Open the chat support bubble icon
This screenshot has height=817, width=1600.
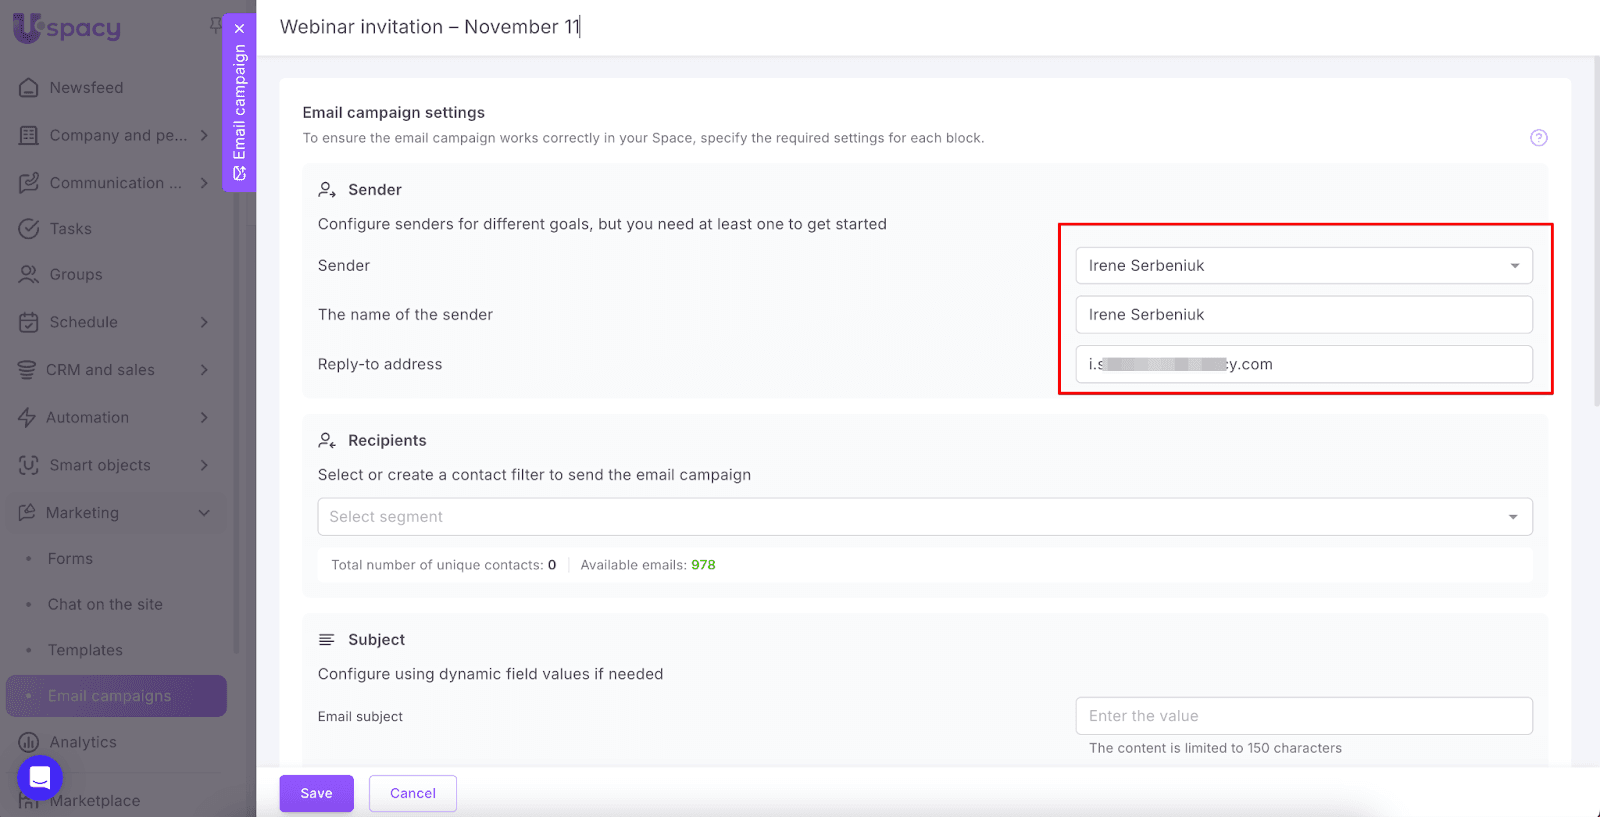40,777
